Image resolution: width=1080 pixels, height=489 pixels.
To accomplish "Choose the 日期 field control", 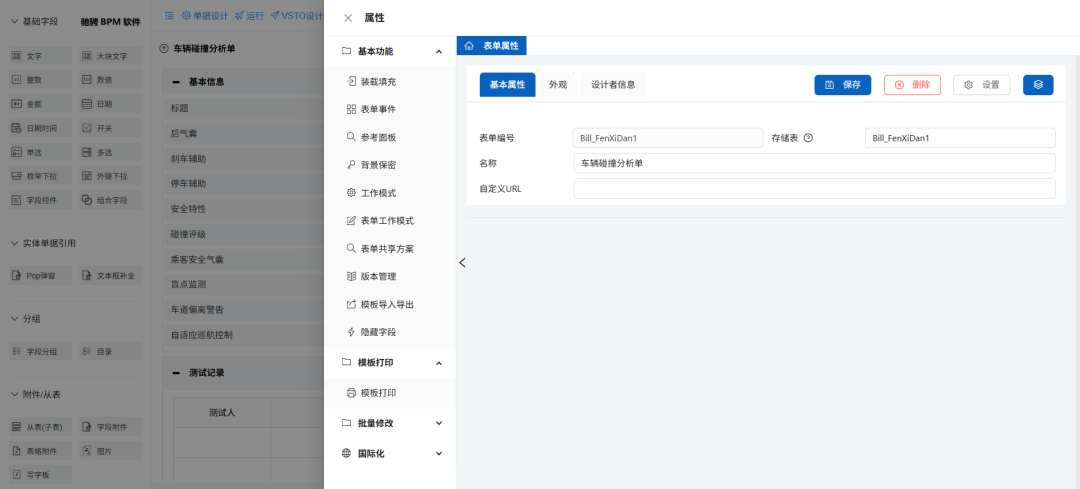I will click(x=110, y=104).
